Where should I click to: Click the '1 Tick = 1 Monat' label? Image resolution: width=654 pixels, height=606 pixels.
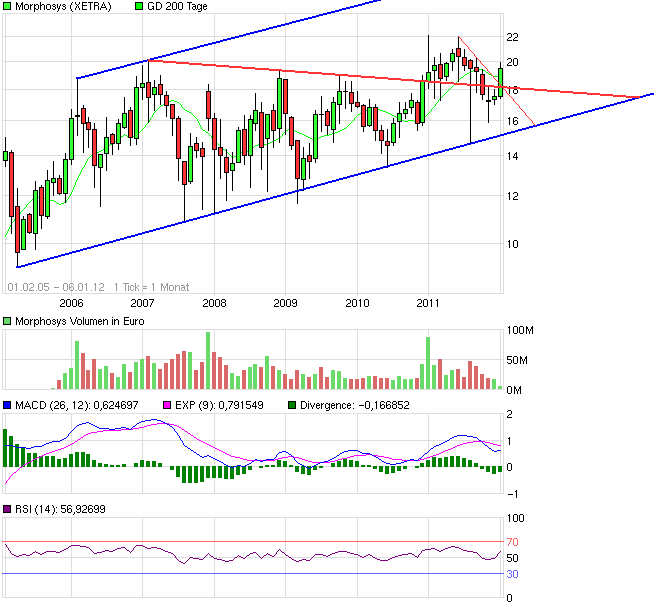click(x=151, y=287)
